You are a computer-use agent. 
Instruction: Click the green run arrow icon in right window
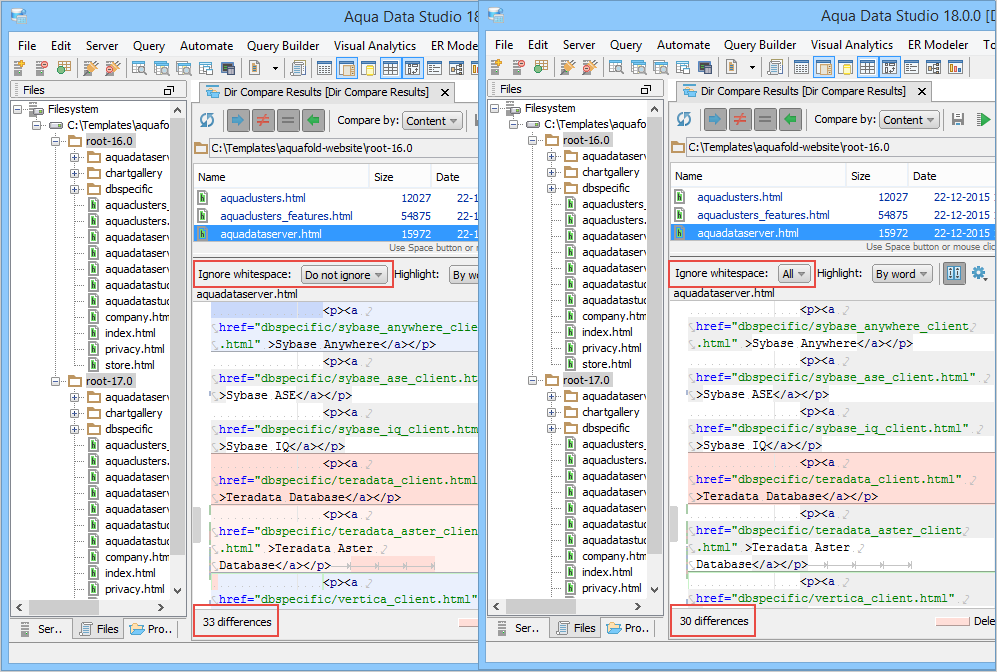[x=983, y=120]
